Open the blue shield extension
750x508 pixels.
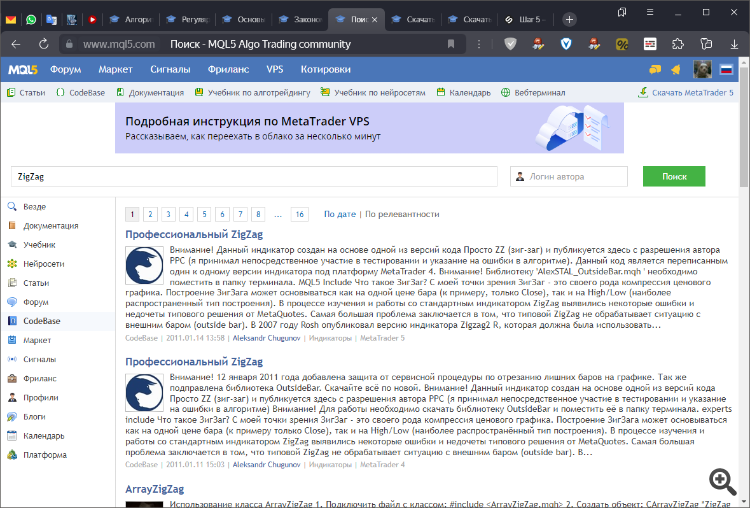[x=566, y=44]
